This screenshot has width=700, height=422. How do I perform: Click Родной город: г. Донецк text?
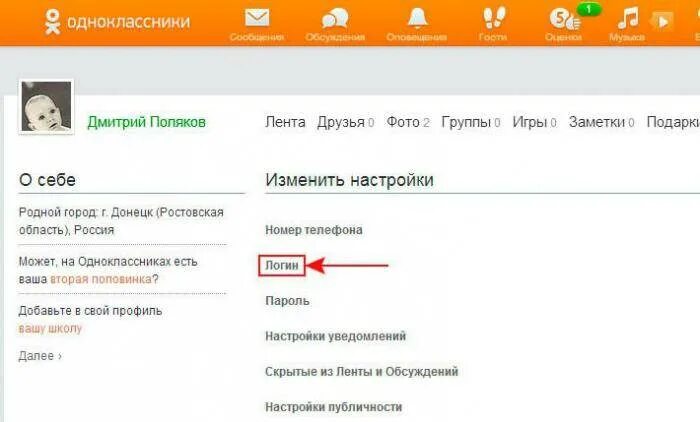click(121, 221)
